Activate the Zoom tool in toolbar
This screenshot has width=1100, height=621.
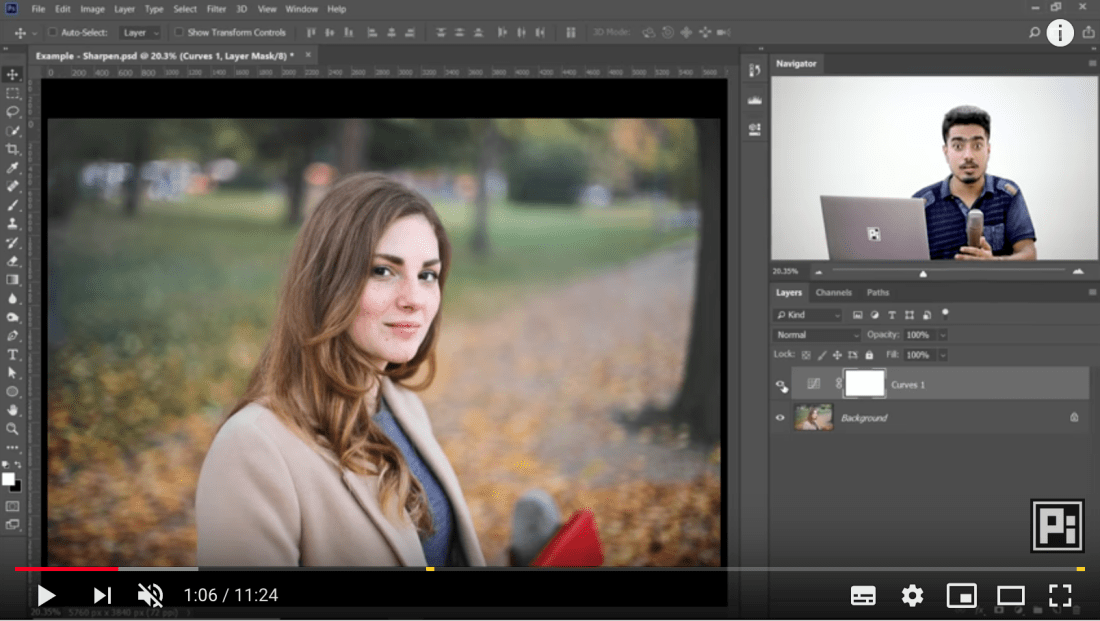[13, 429]
